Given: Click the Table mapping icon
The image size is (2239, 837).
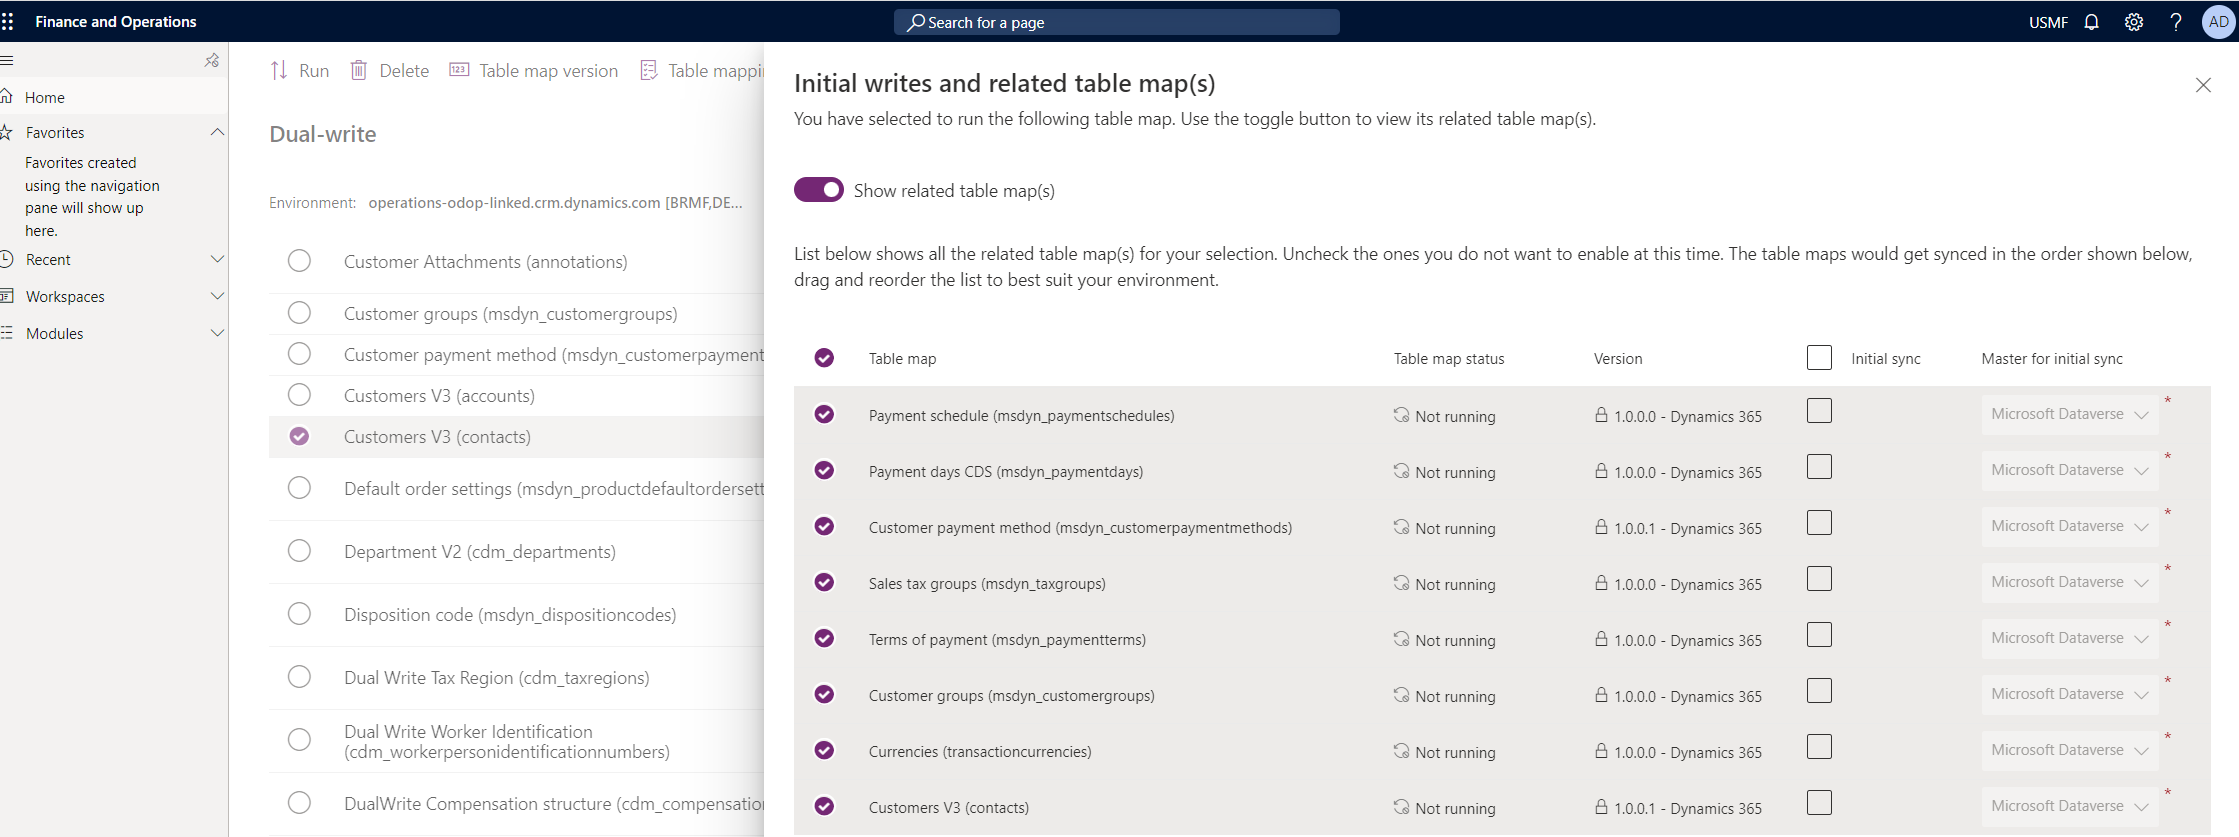Looking at the screenshot, I should 649,70.
